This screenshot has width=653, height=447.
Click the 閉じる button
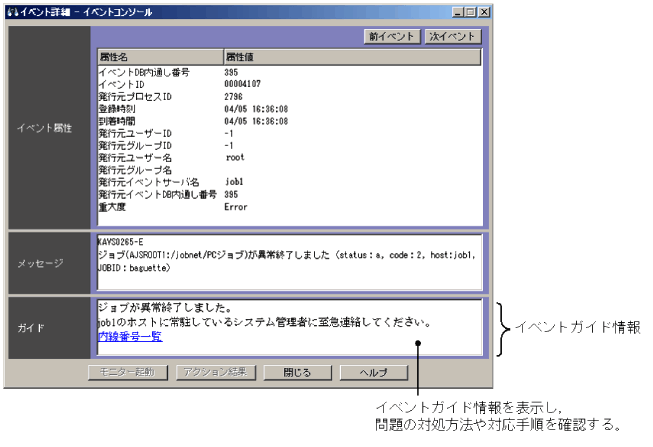coord(297,372)
